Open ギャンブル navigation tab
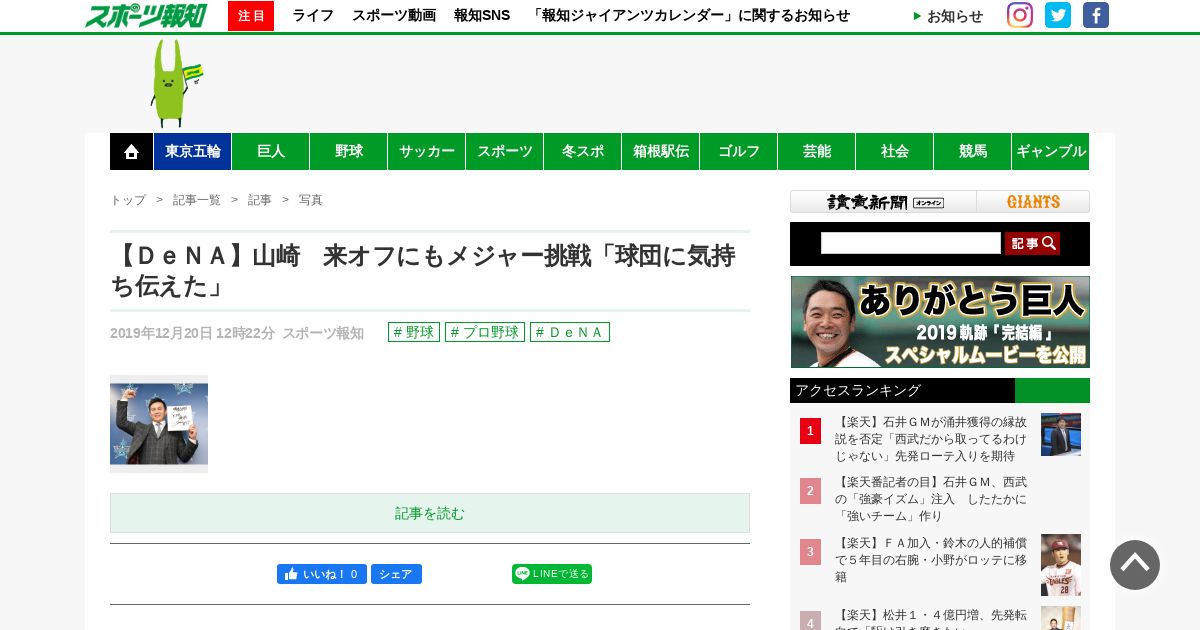This screenshot has height=630, width=1200. coord(1051,151)
